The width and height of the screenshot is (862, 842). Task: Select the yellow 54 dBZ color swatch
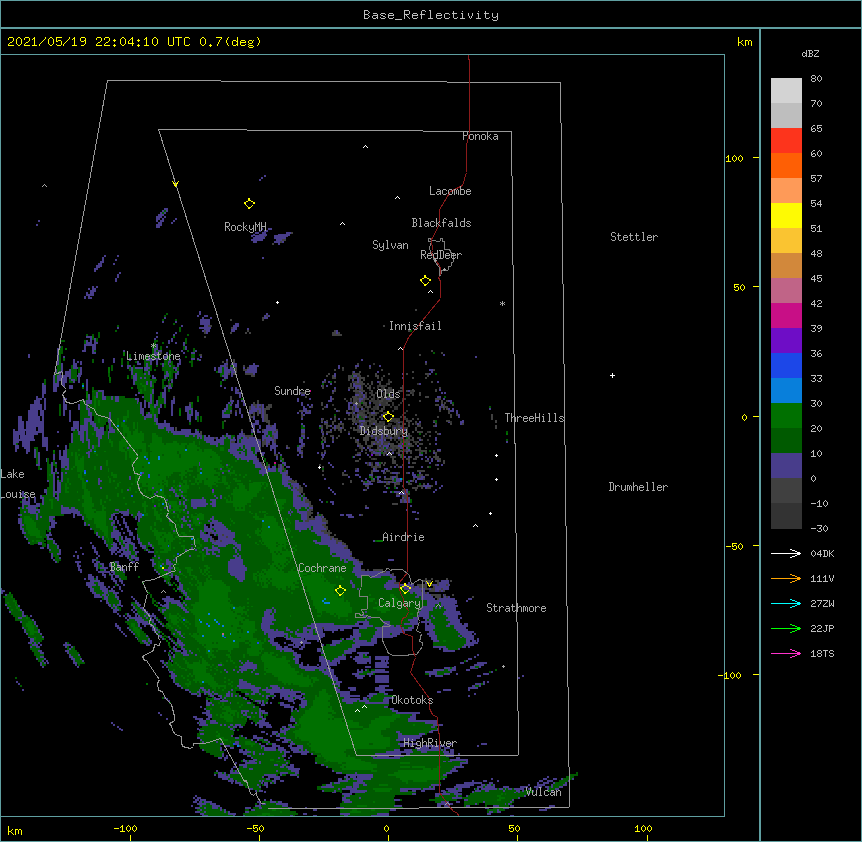pos(786,215)
